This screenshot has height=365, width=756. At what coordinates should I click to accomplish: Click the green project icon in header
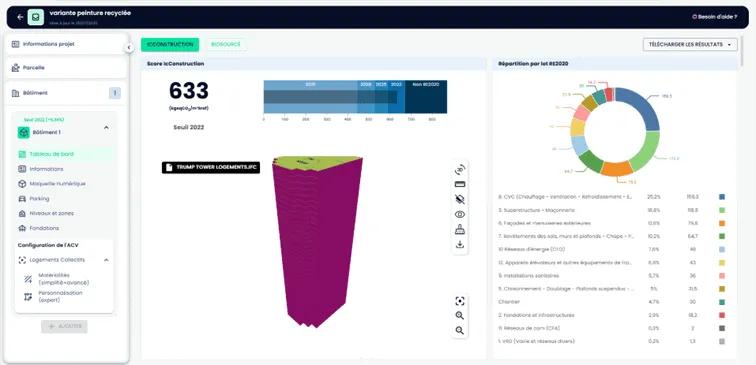pos(35,17)
